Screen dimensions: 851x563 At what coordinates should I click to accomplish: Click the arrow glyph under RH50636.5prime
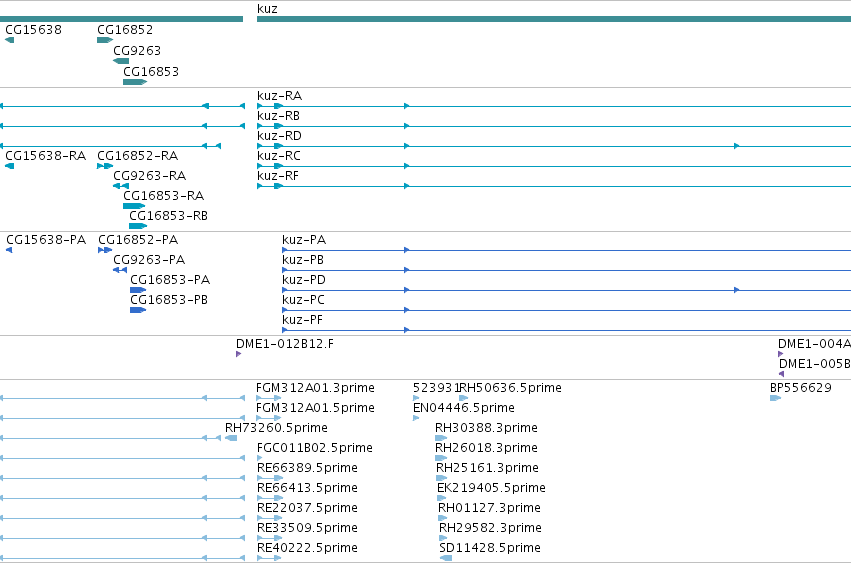pos(463,398)
